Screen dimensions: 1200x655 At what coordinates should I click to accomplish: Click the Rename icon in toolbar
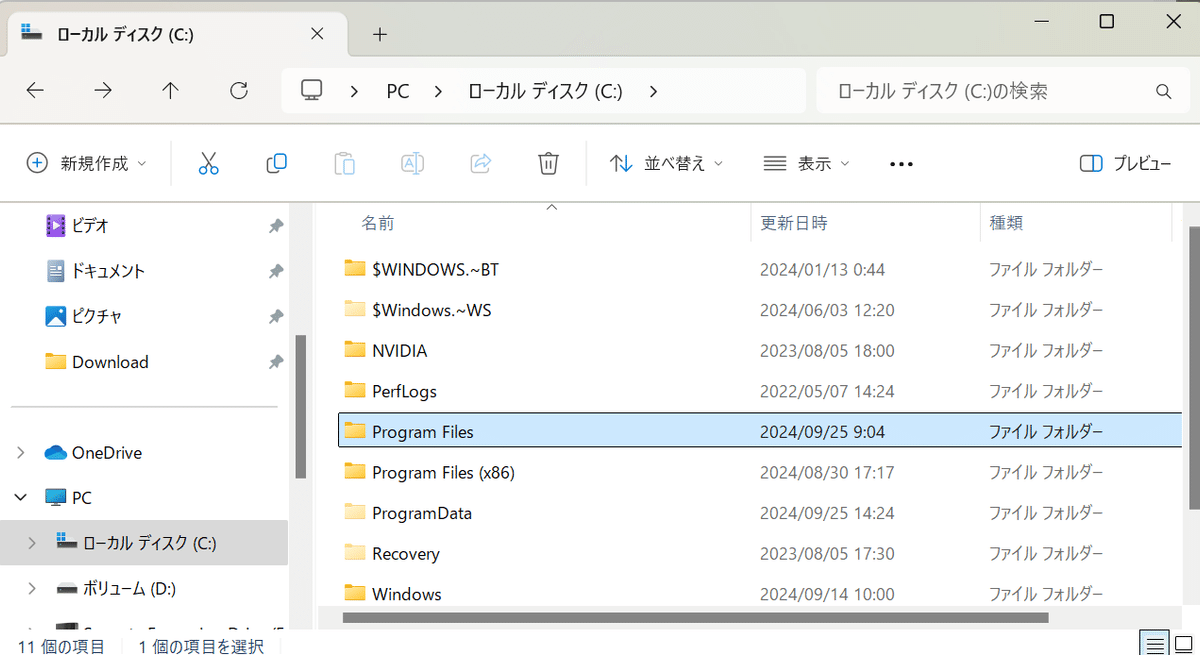pyautogui.click(x=412, y=163)
